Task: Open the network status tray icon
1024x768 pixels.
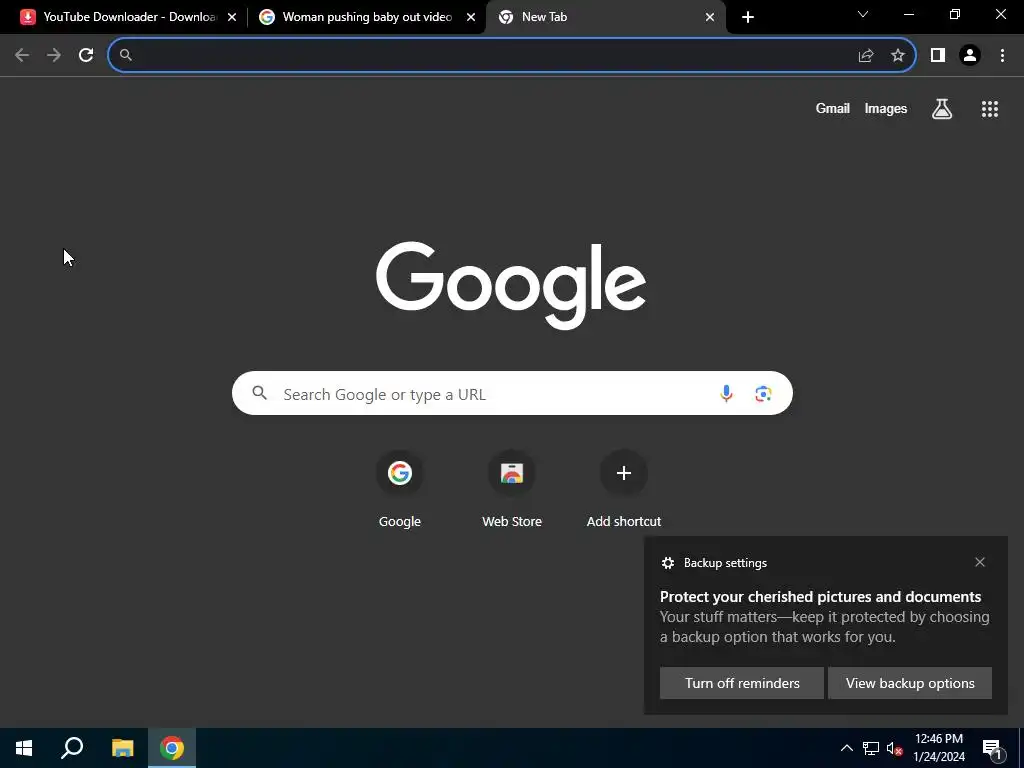Action: [871, 748]
